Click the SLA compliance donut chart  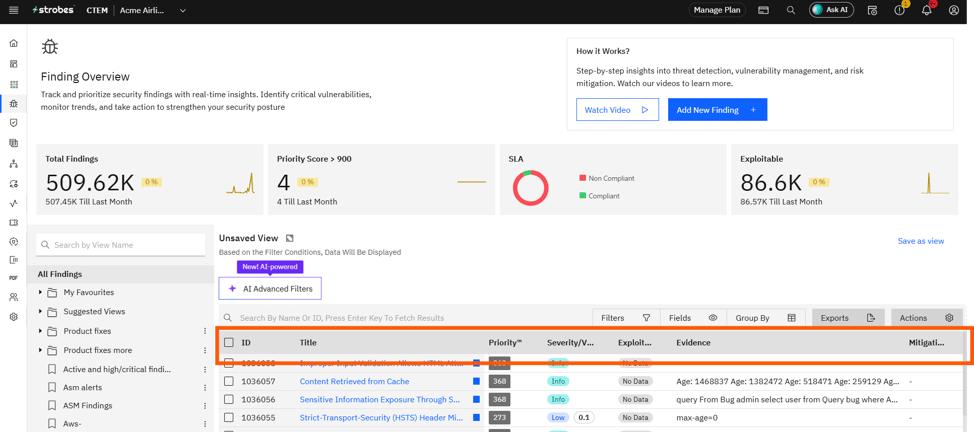pos(530,187)
